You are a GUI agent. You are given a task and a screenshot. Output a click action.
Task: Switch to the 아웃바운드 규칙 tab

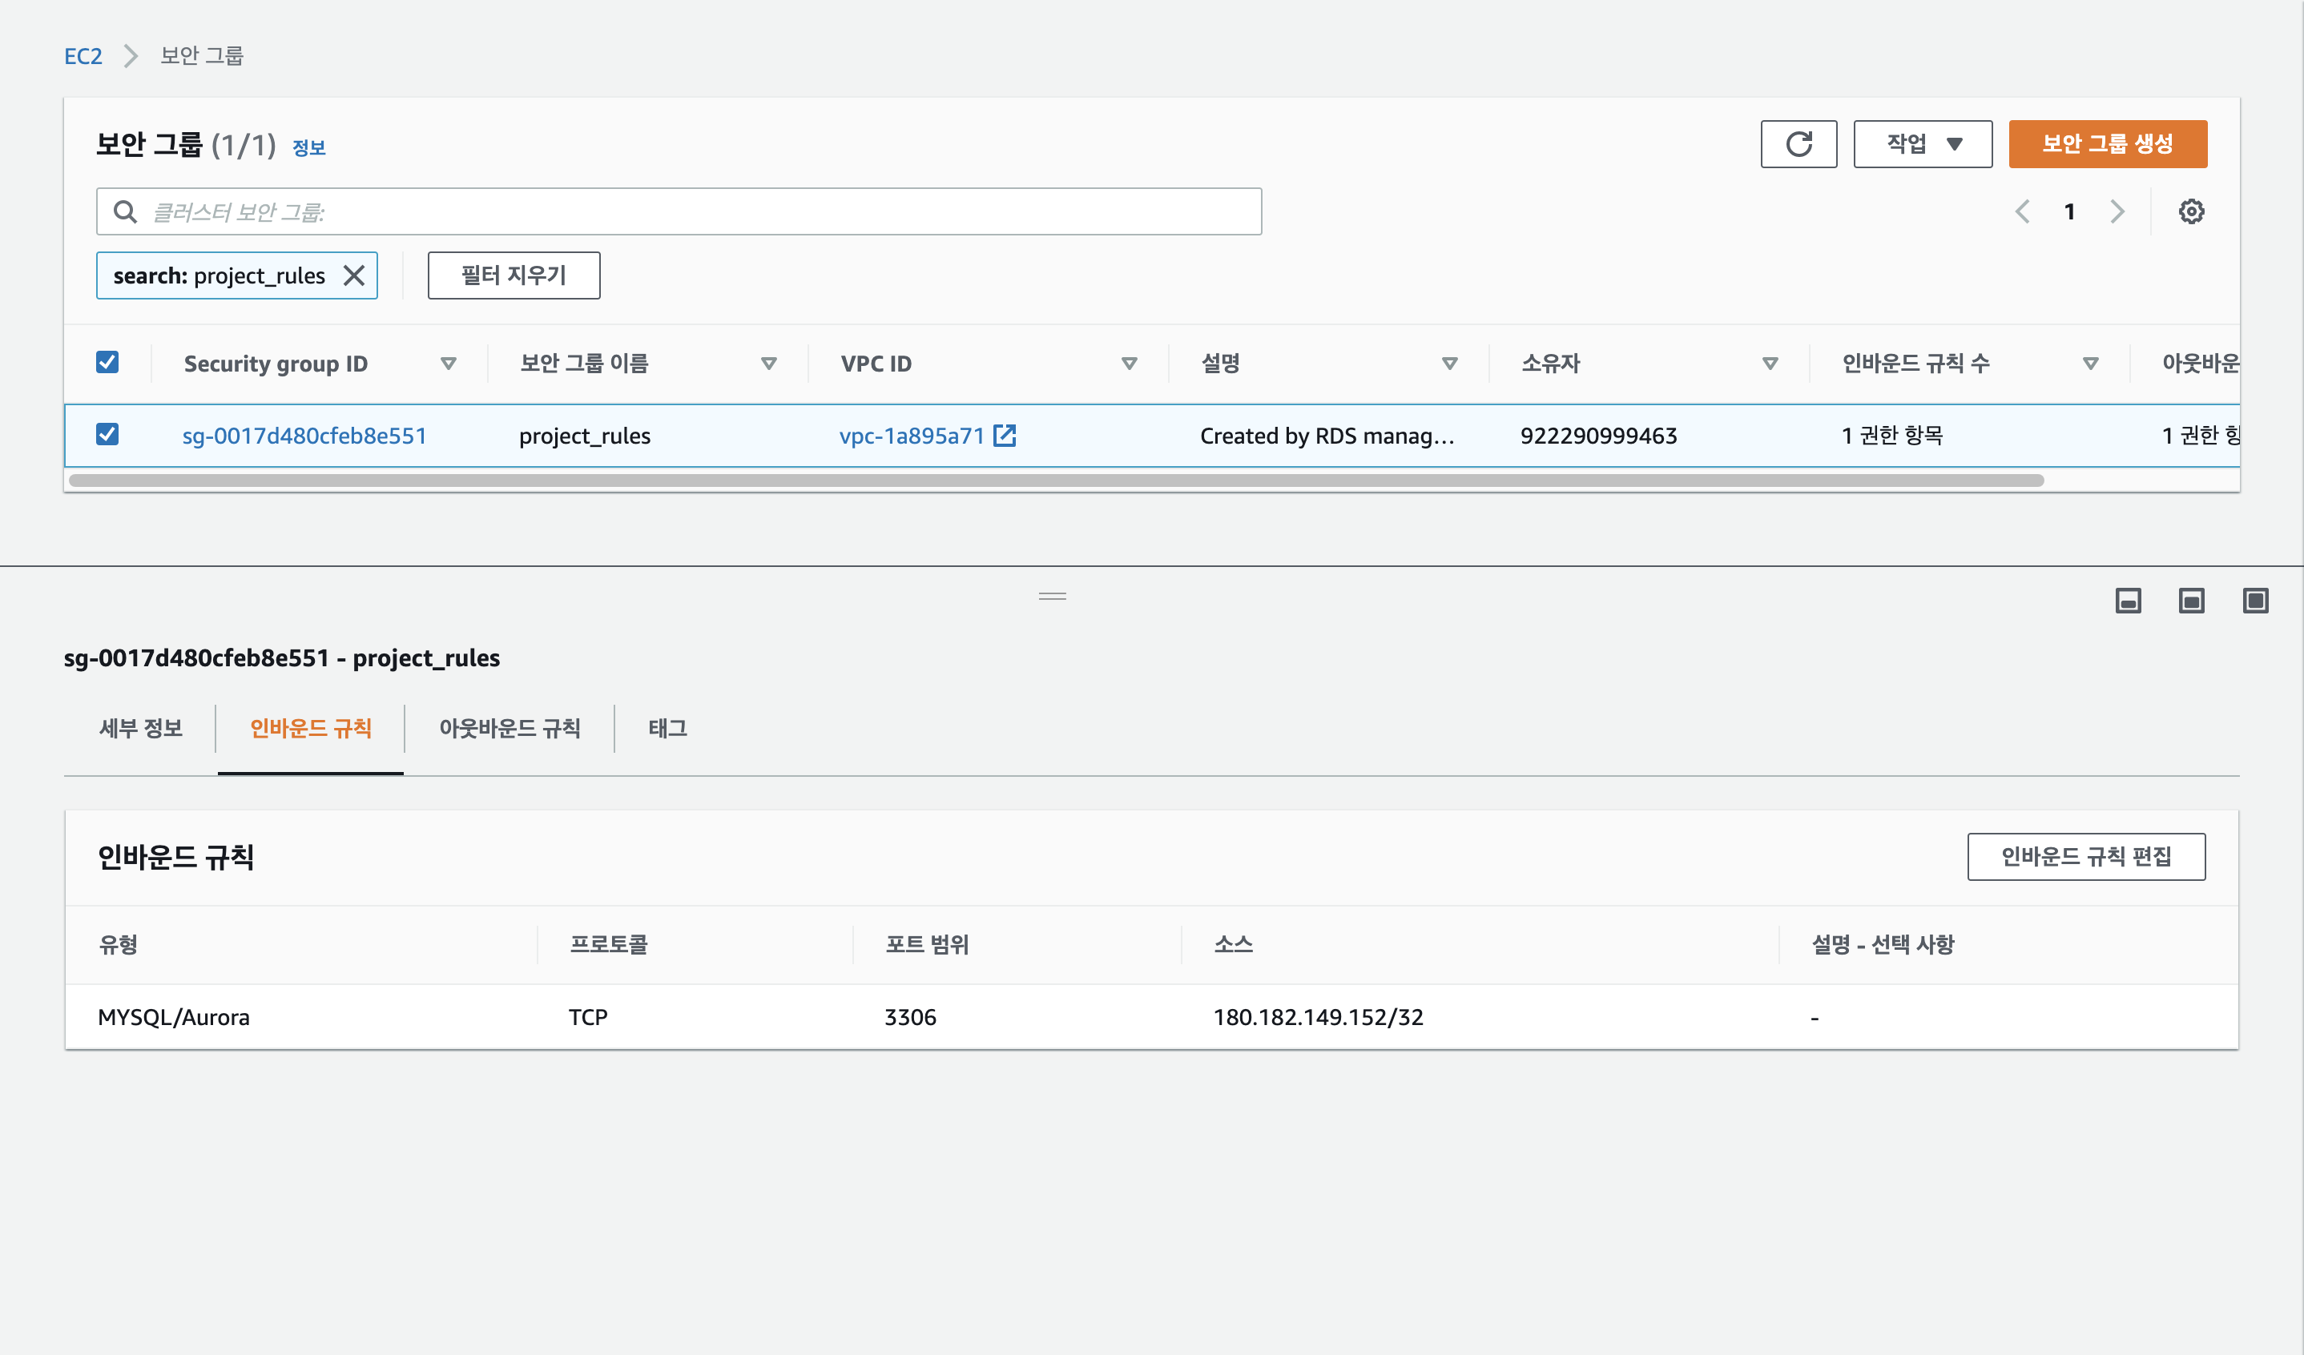[509, 728]
